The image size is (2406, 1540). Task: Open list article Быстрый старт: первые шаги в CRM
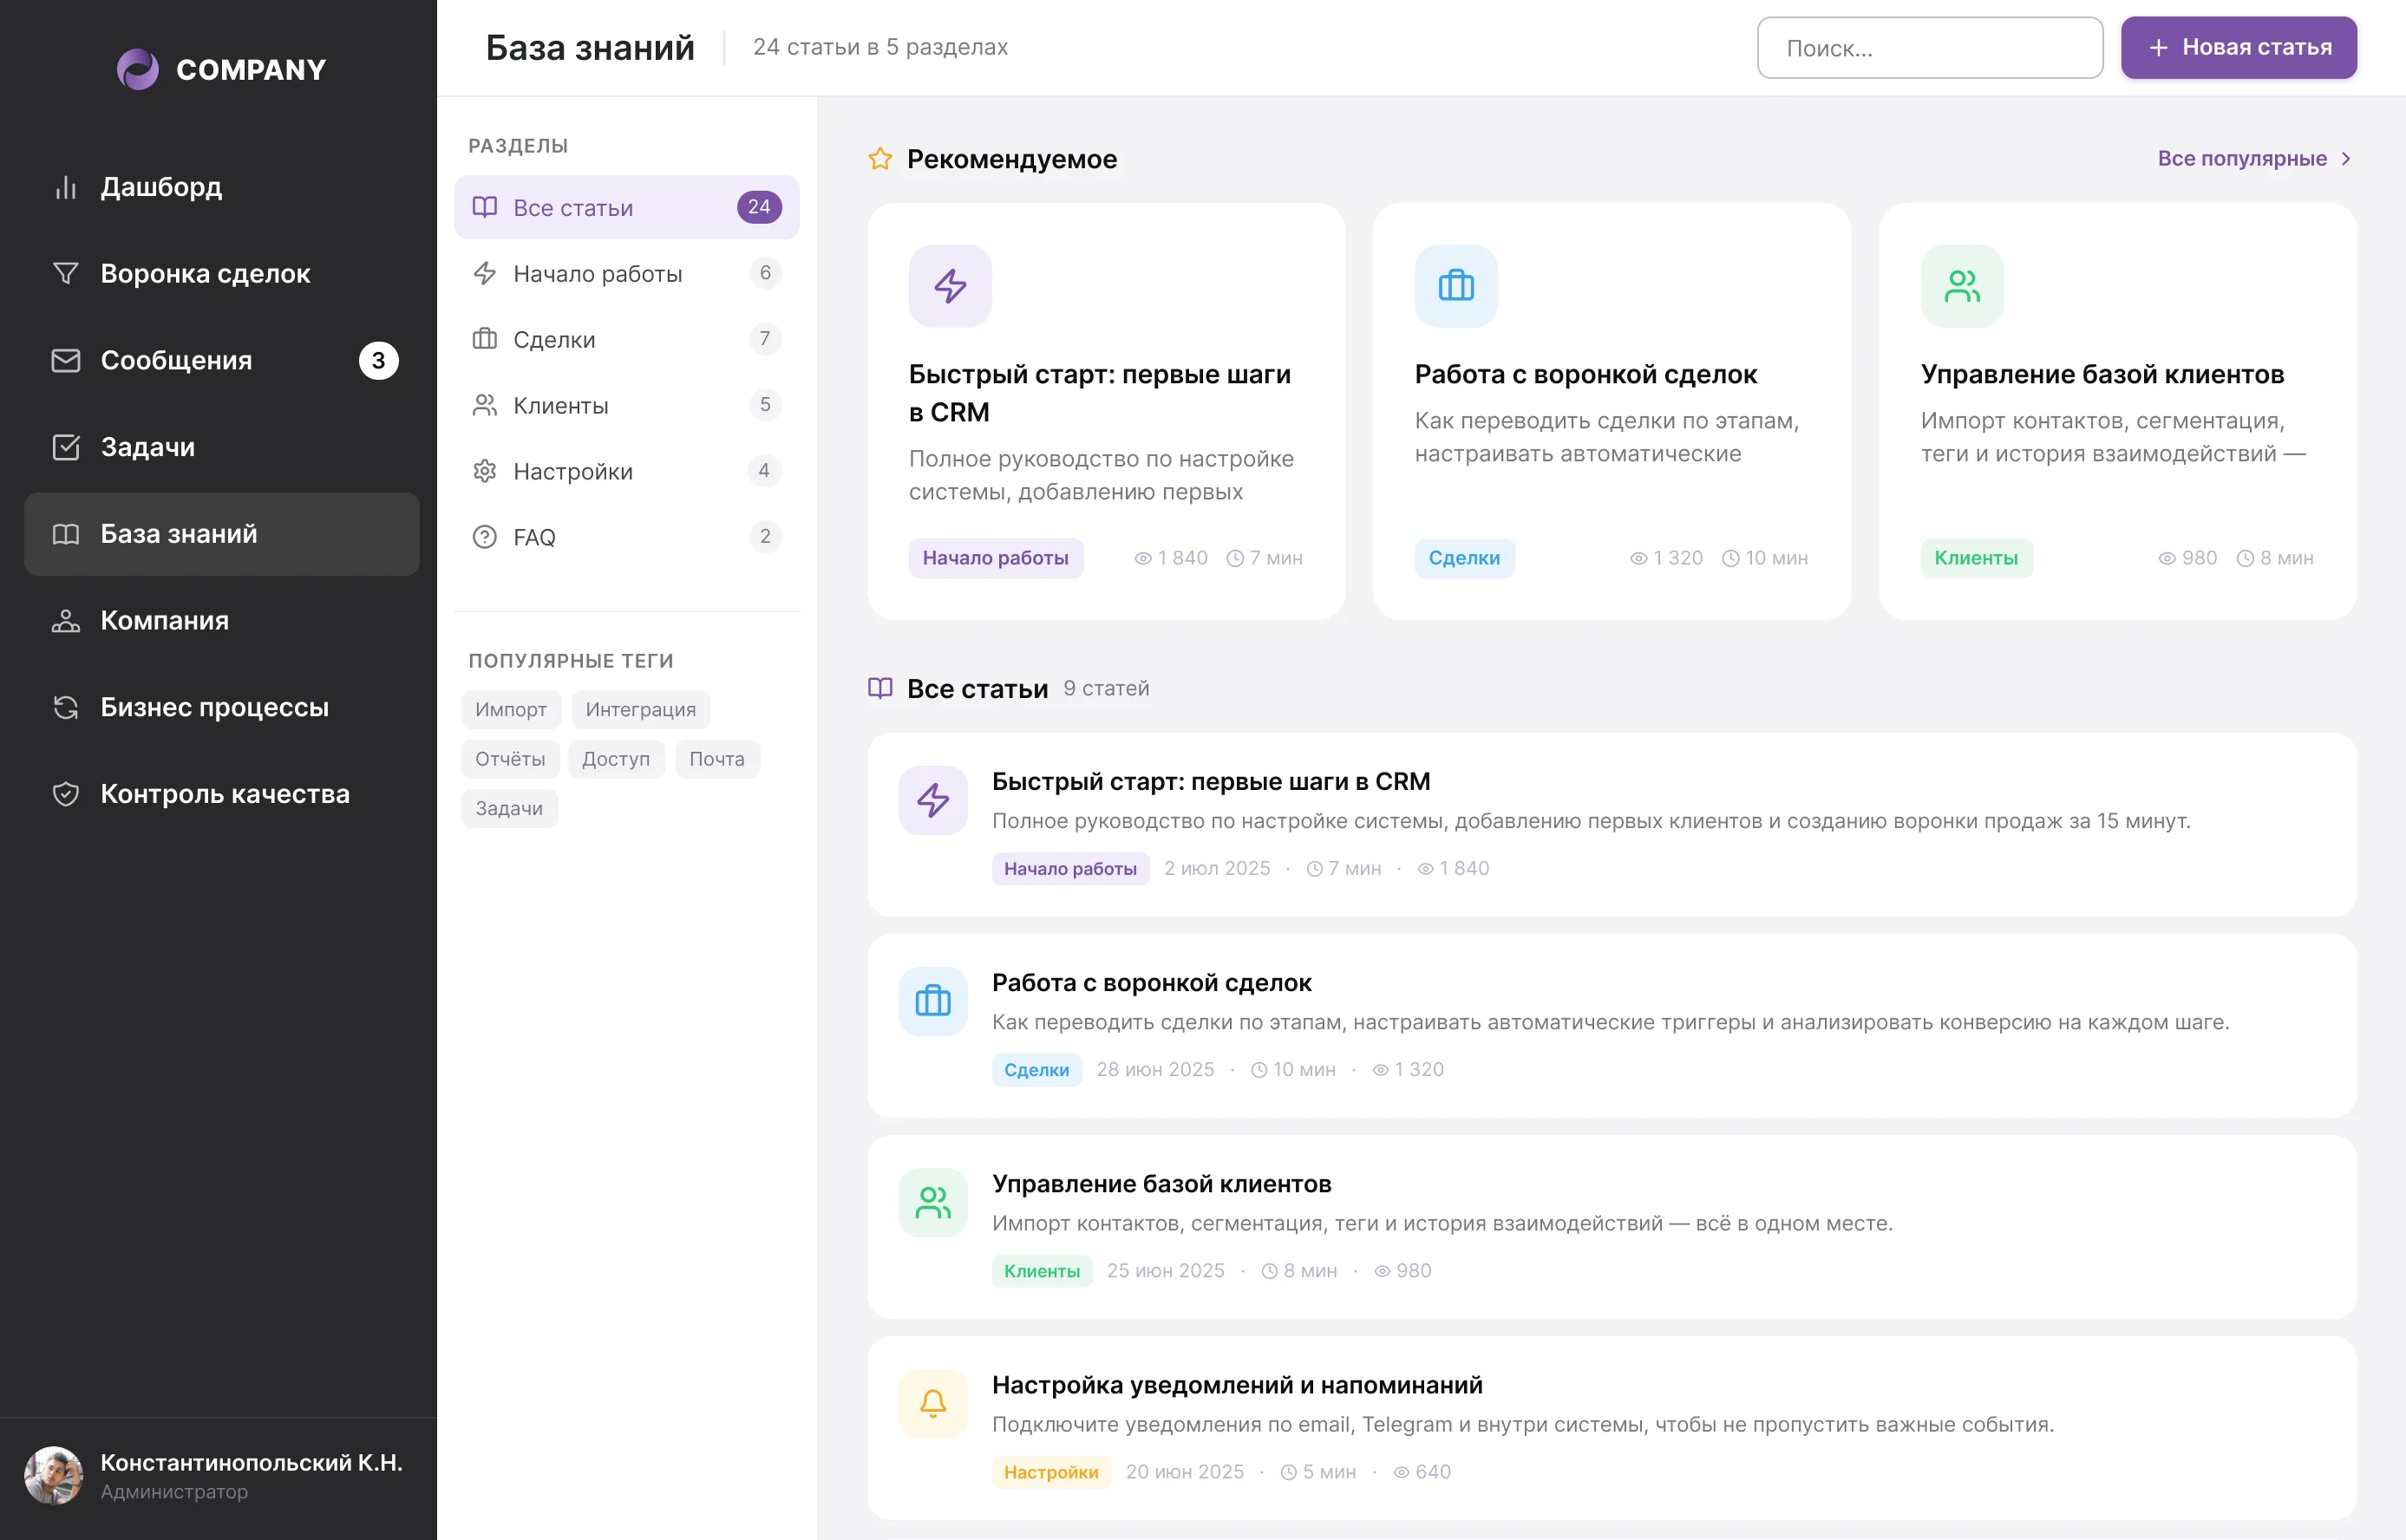[1211, 781]
